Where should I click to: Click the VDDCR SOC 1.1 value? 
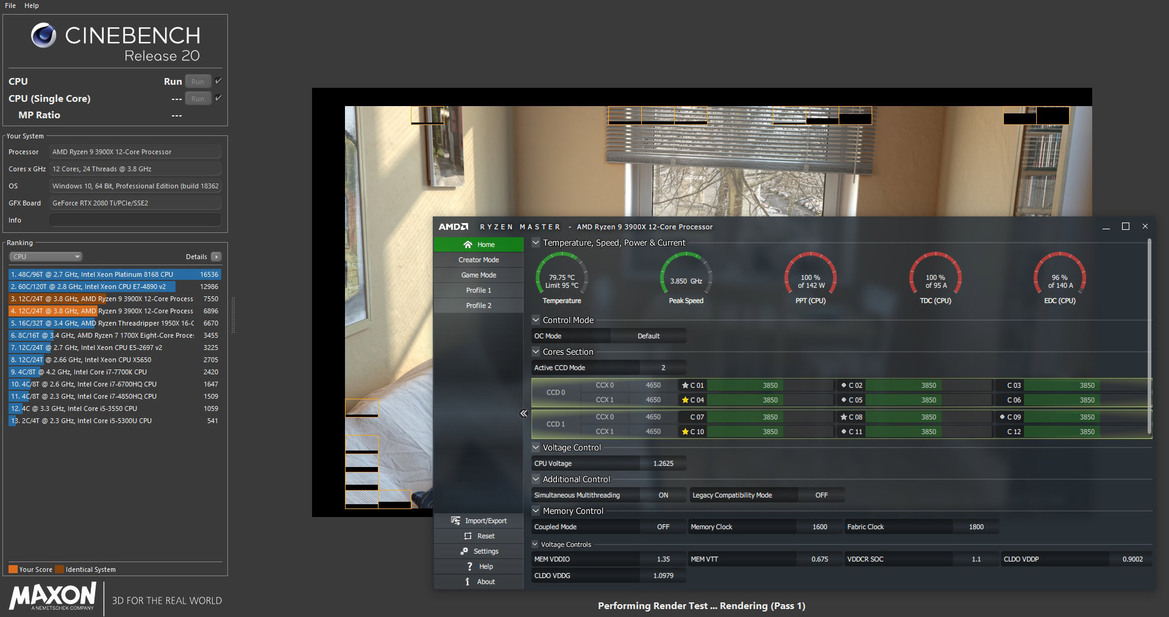pyautogui.click(x=976, y=559)
